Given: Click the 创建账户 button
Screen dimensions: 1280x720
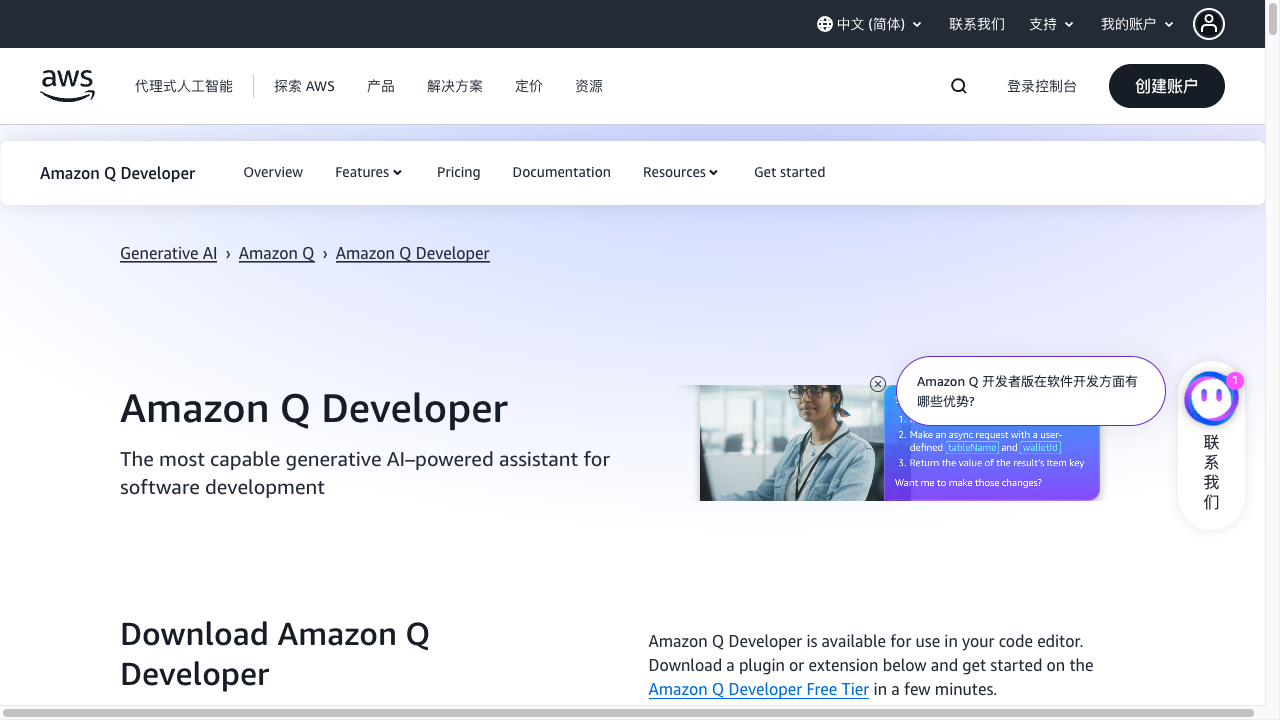Looking at the screenshot, I should click(x=1166, y=86).
